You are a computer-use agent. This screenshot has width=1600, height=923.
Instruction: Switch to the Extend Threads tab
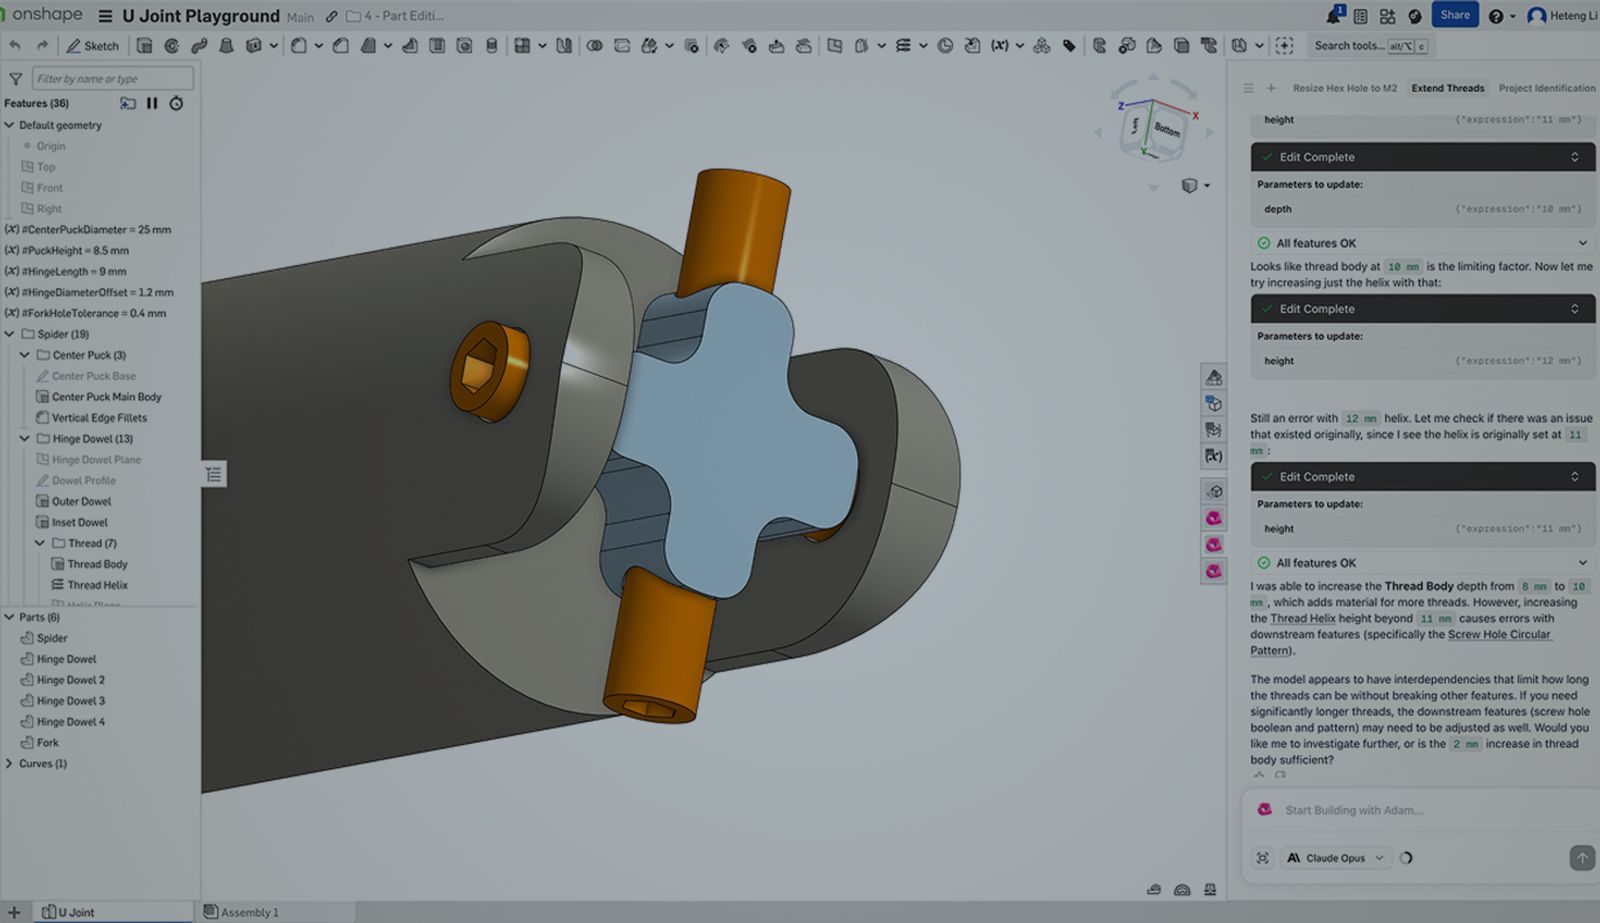1448,88
